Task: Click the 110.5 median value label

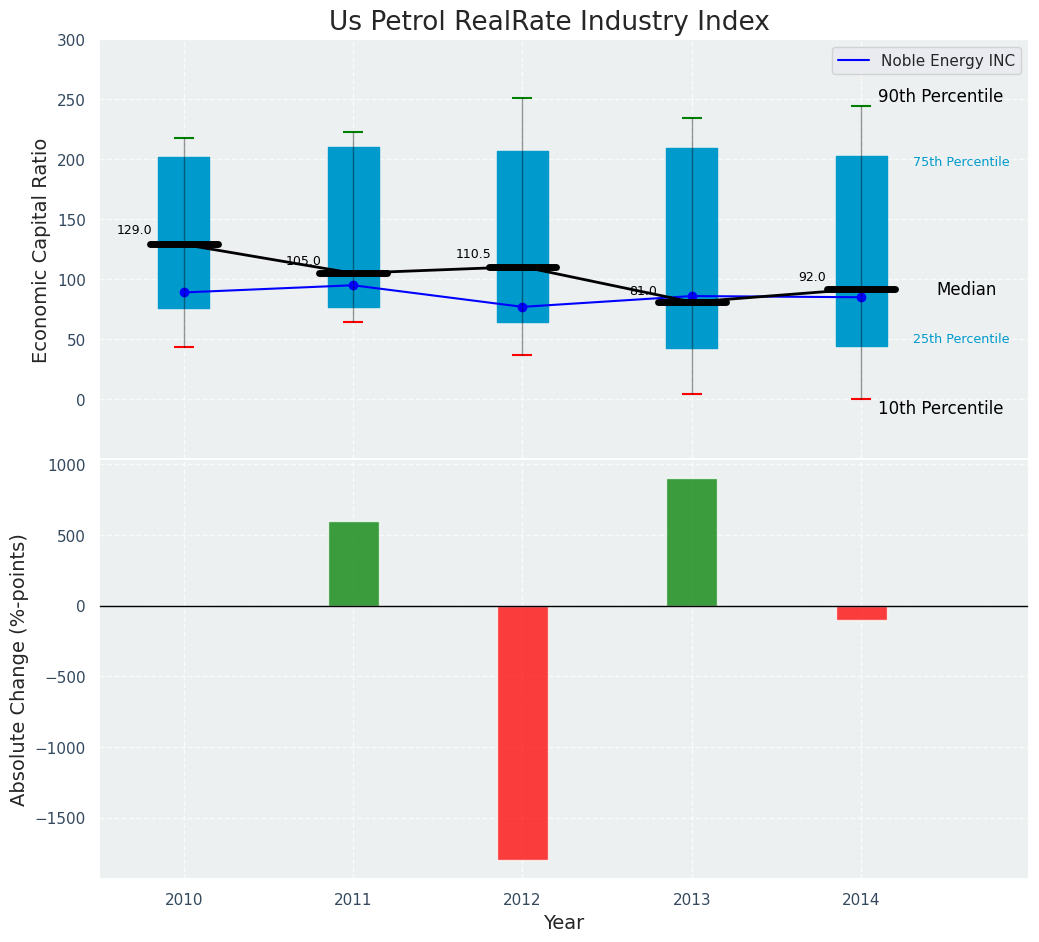Action: 473,254
